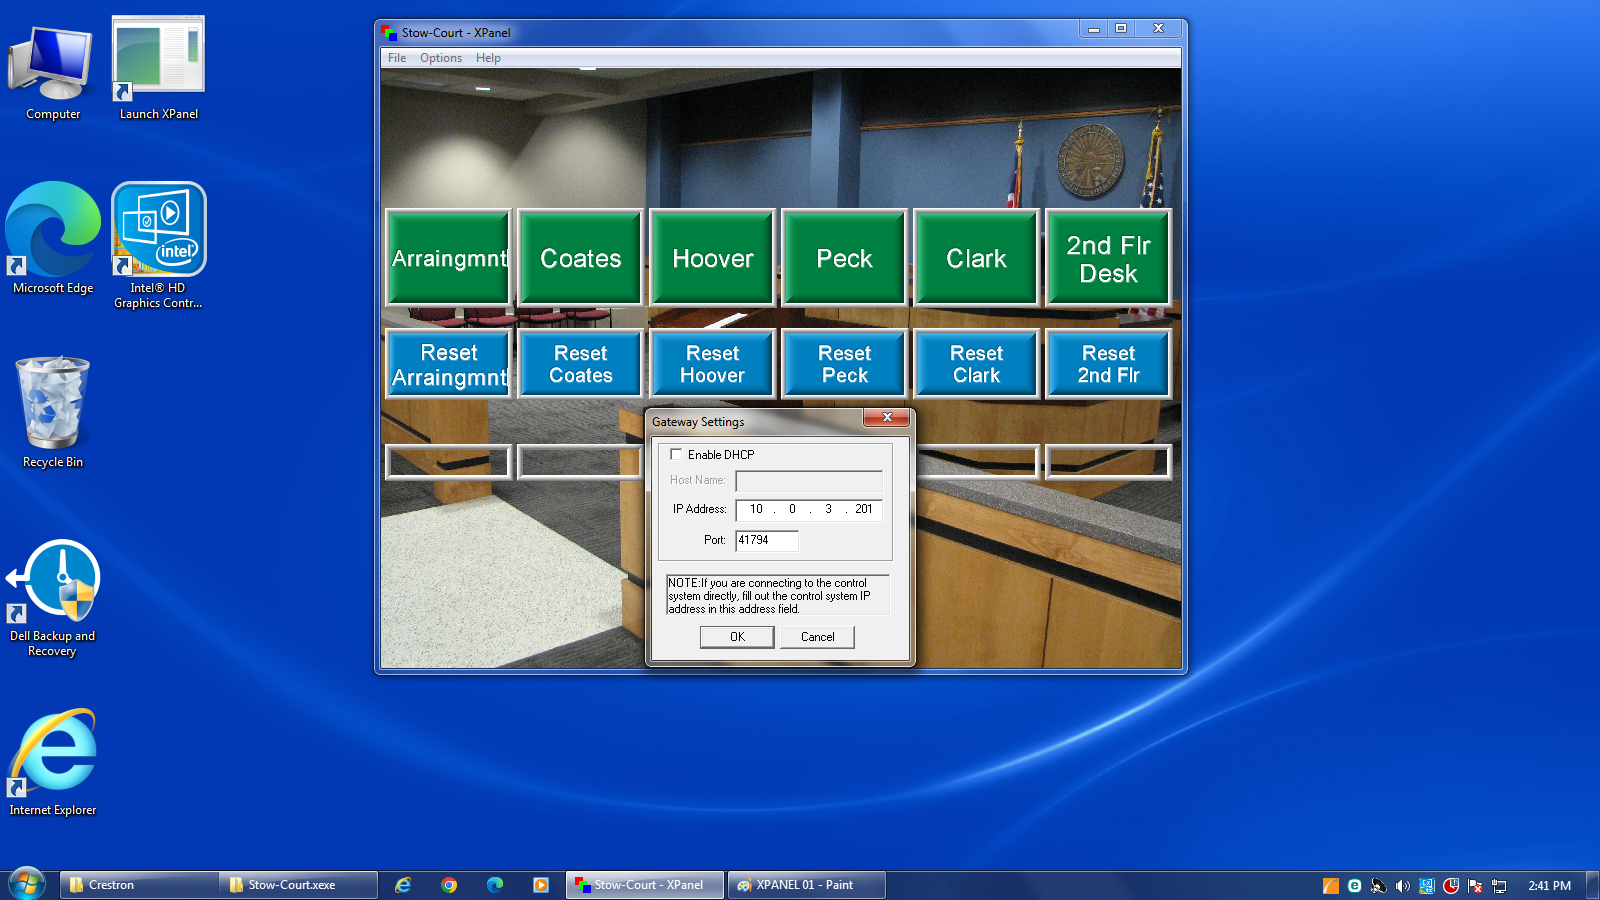Open the Launch XPanel desktop shortcut
The width and height of the screenshot is (1600, 900).
(x=158, y=70)
